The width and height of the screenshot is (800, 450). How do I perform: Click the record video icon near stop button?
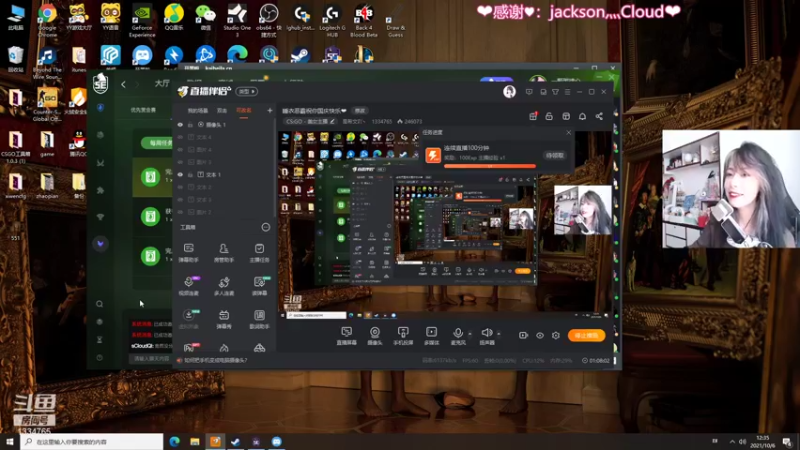click(x=523, y=335)
